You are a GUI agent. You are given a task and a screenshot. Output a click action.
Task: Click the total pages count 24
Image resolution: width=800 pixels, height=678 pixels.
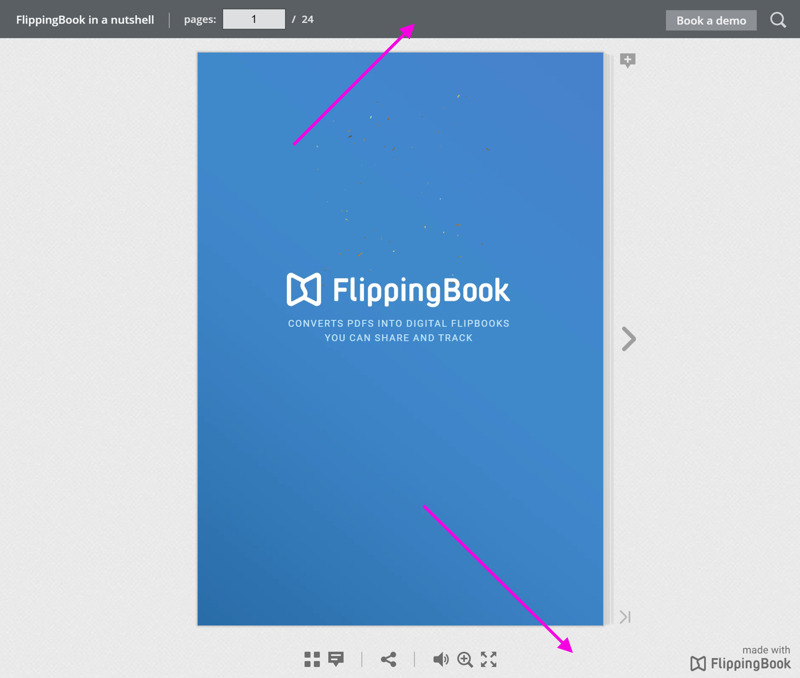click(x=307, y=19)
